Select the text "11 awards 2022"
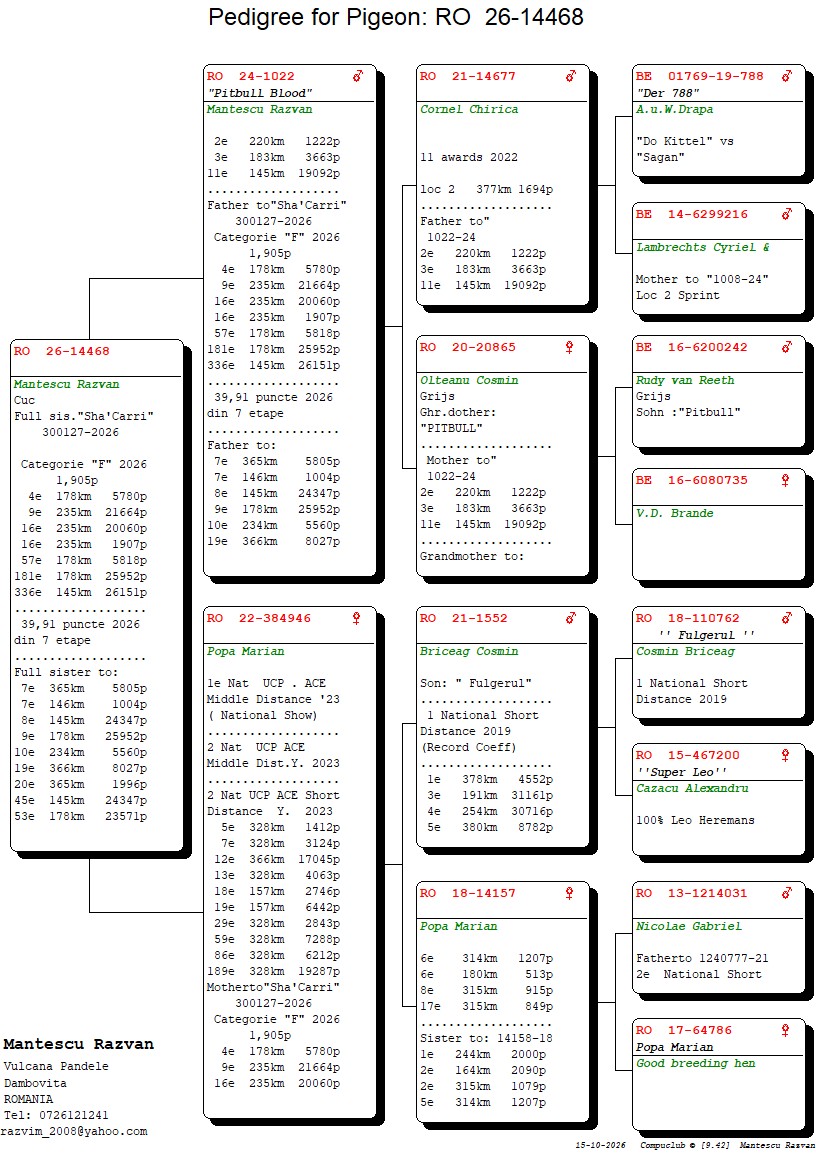816x1172 pixels. click(x=469, y=158)
